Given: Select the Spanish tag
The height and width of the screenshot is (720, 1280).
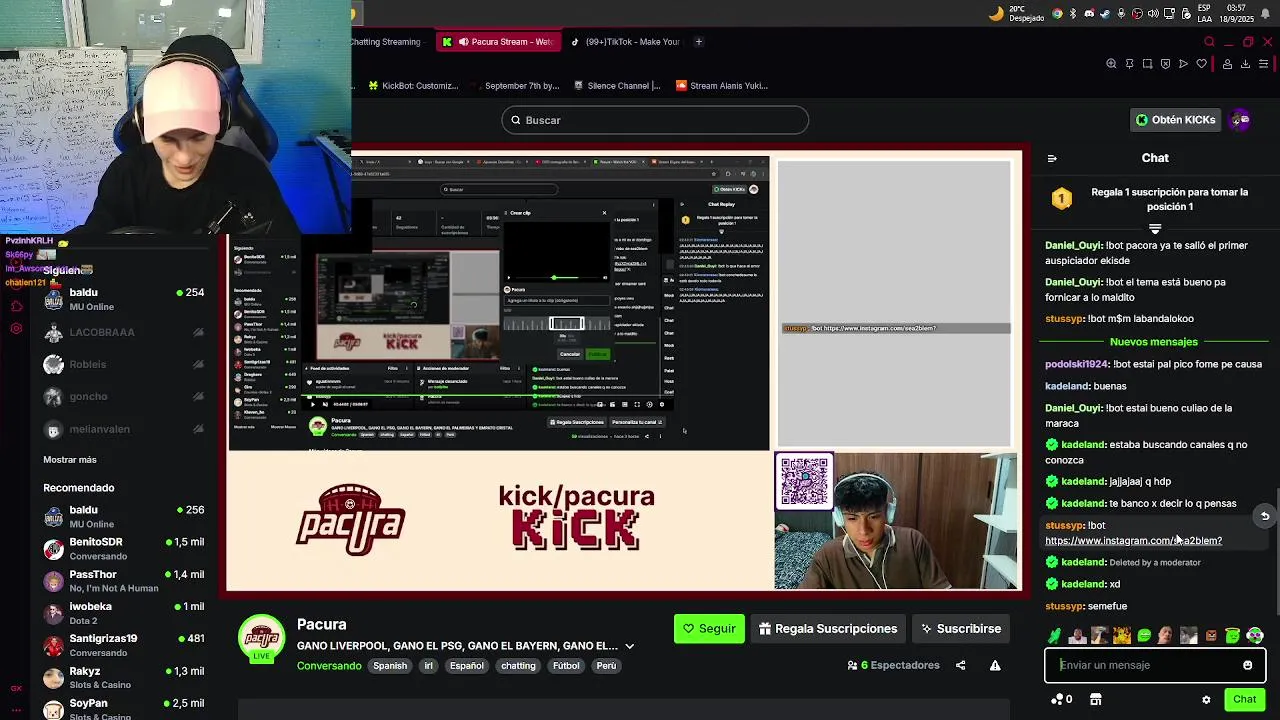Looking at the screenshot, I should pos(390,666).
